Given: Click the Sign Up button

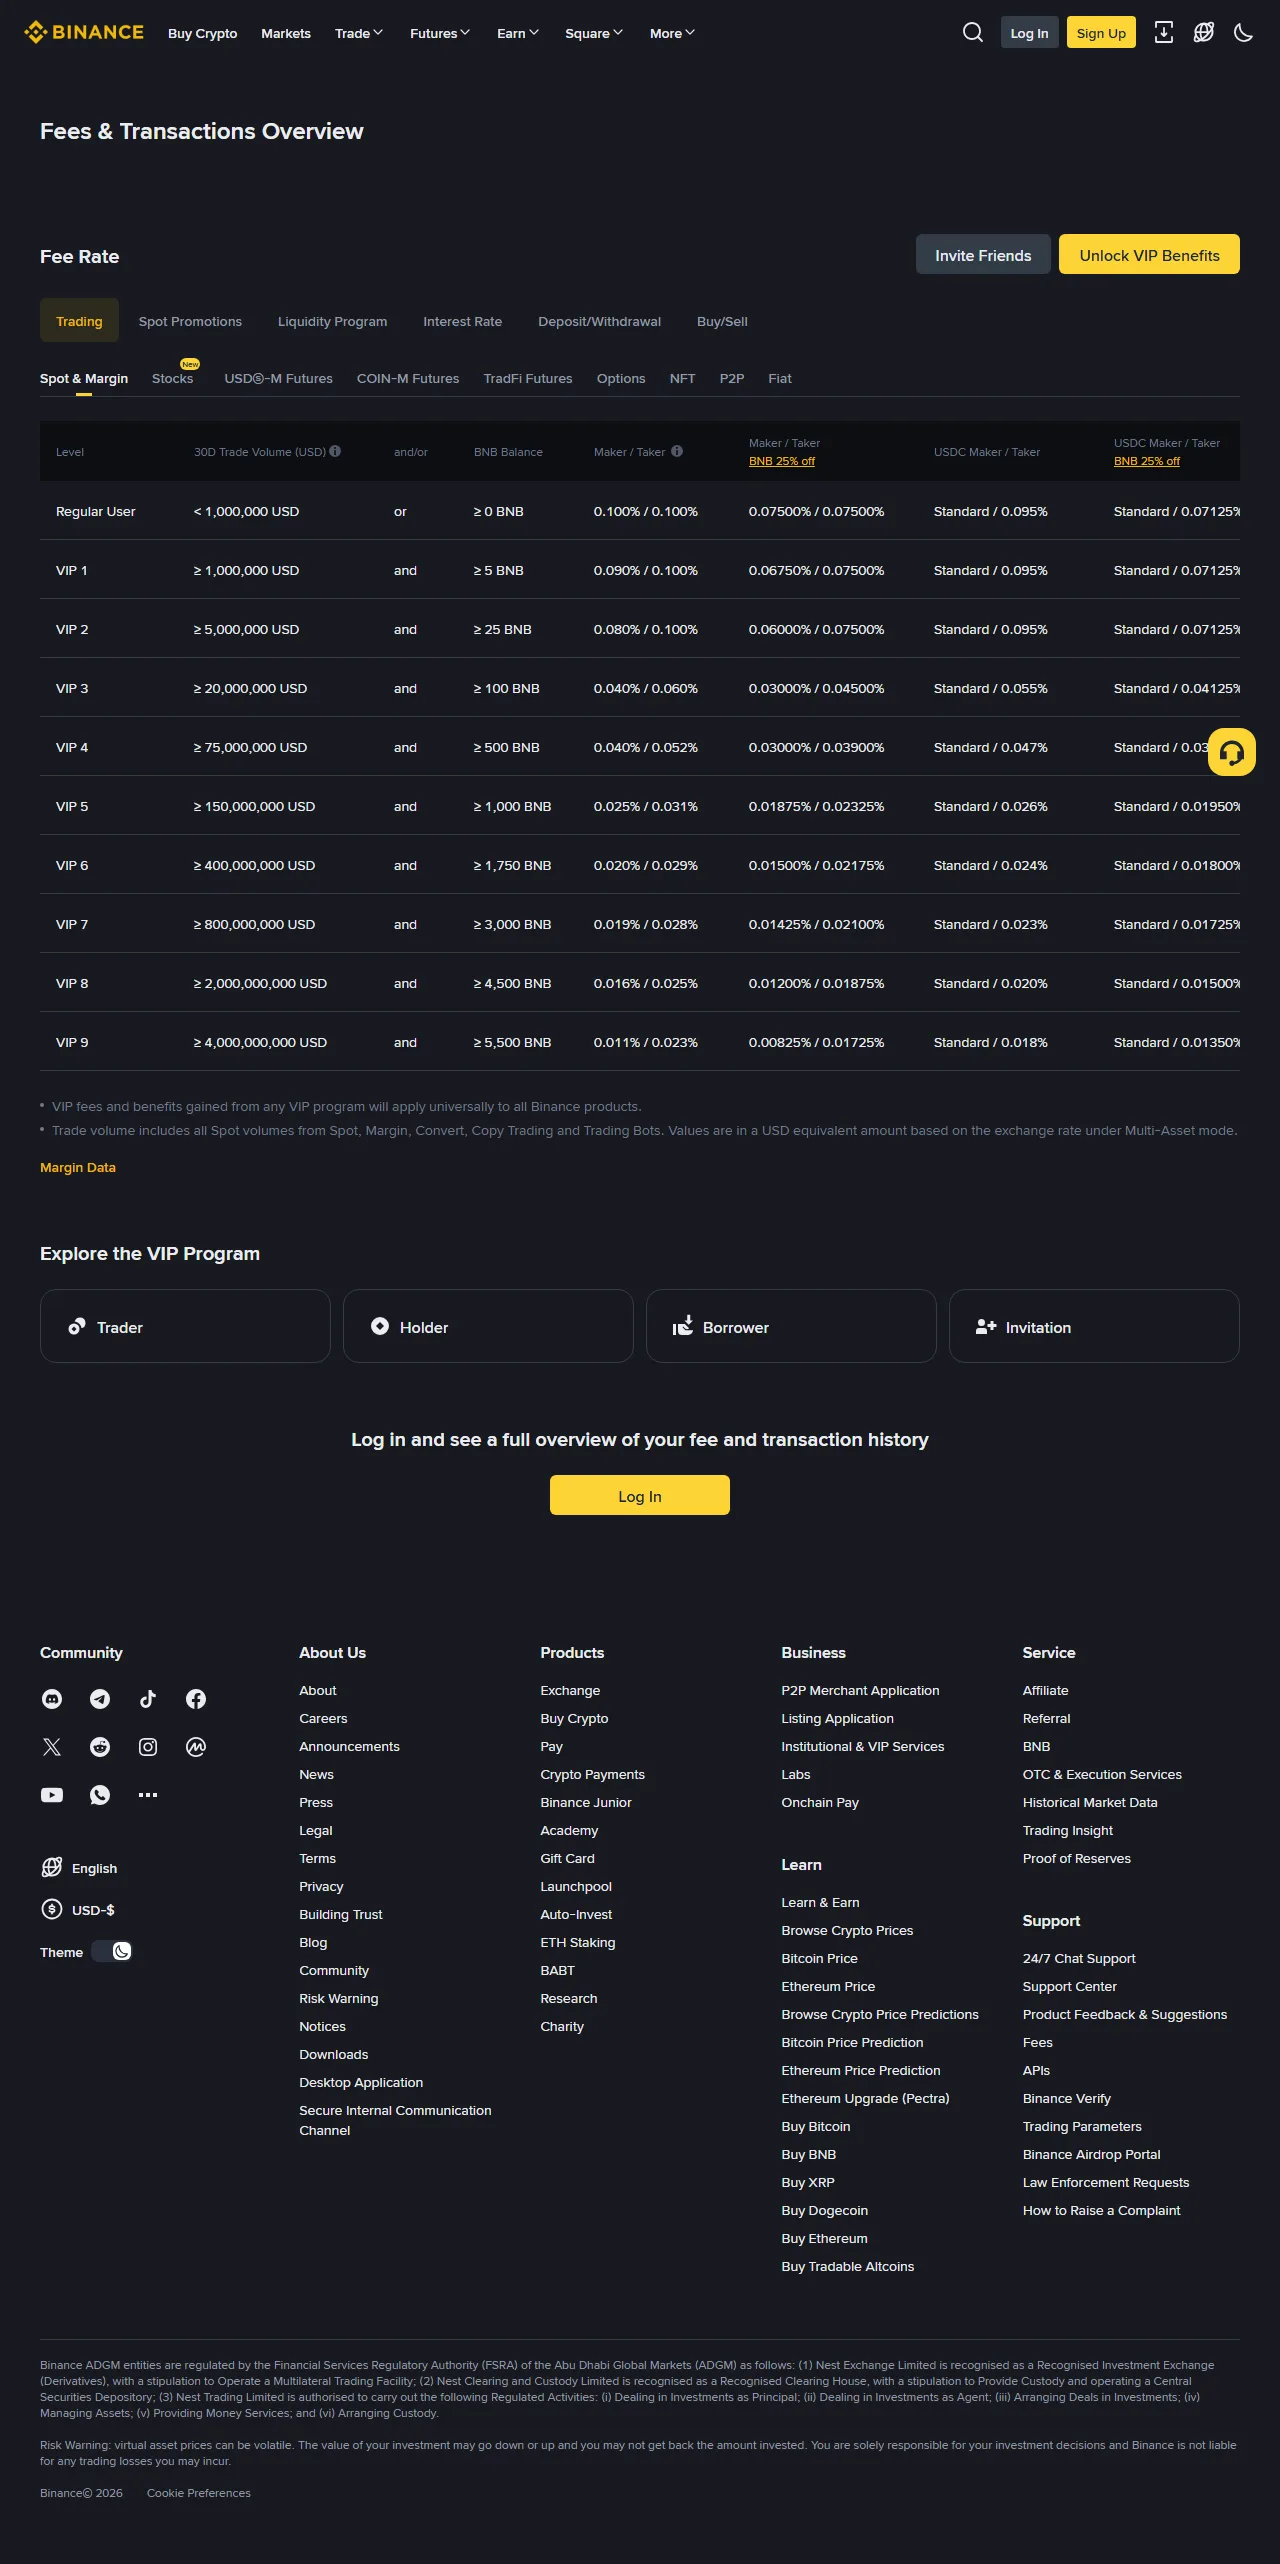Looking at the screenshot, I should click(x=1101, y=32).
